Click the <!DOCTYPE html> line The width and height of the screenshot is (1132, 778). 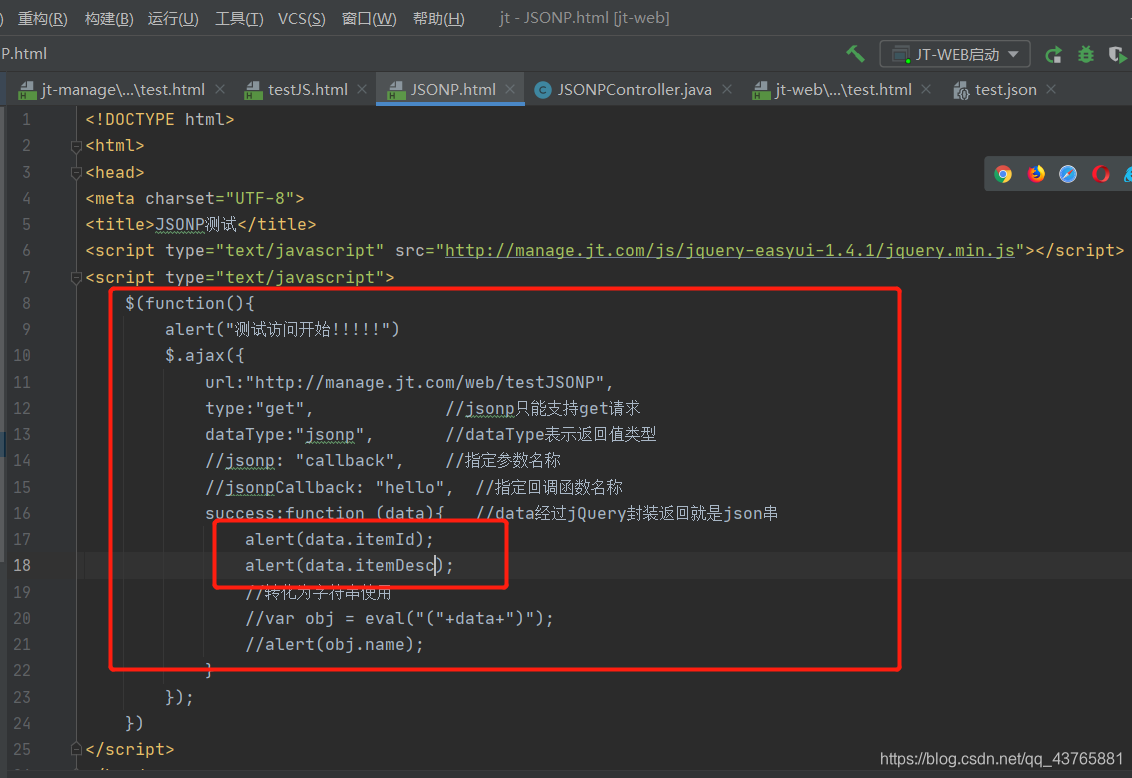[160, 119]
